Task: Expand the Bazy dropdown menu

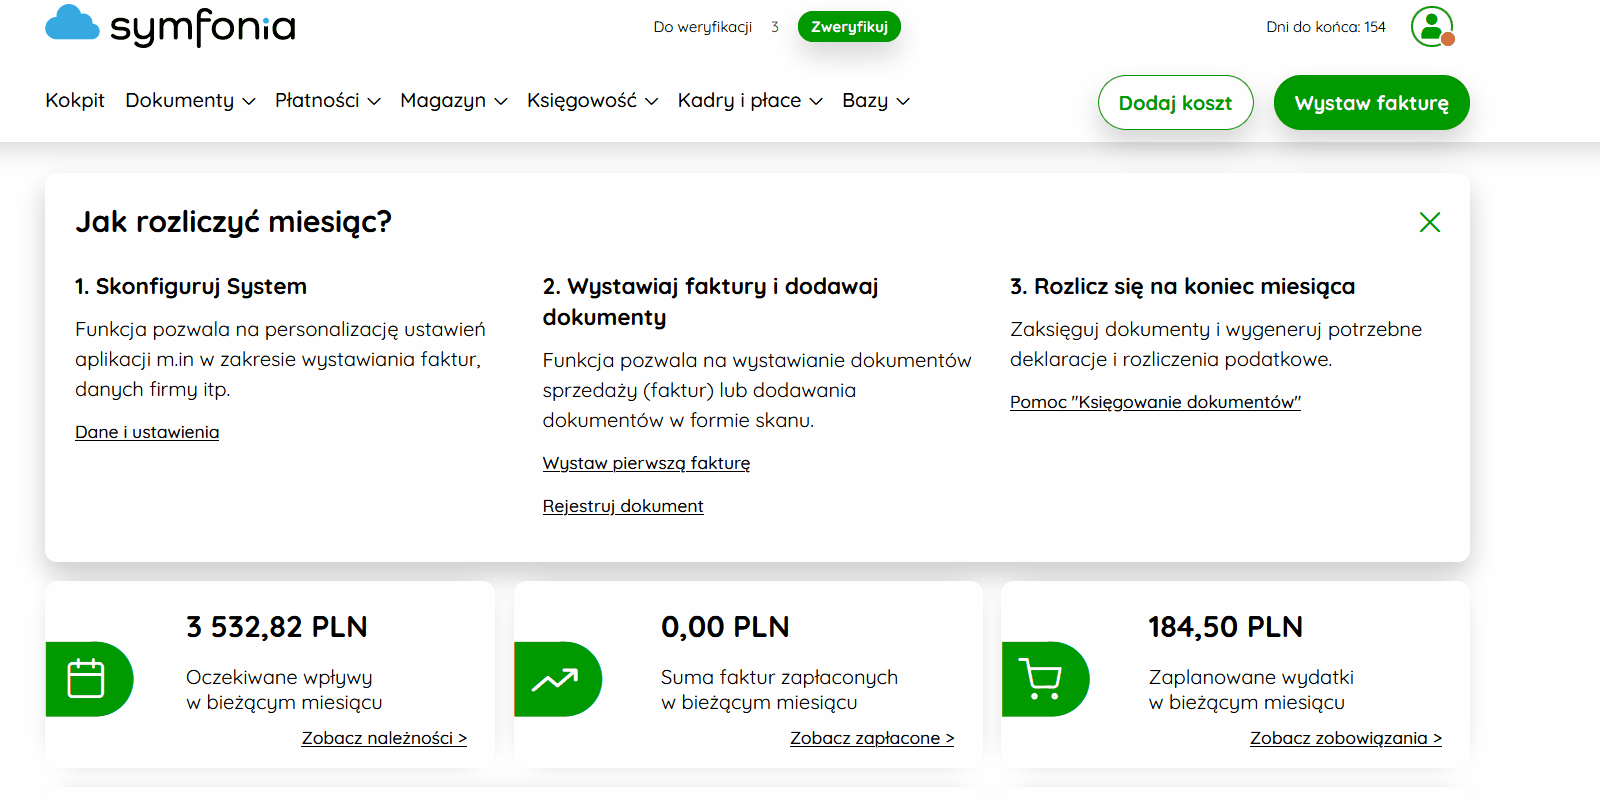Action: pos(876,100)
